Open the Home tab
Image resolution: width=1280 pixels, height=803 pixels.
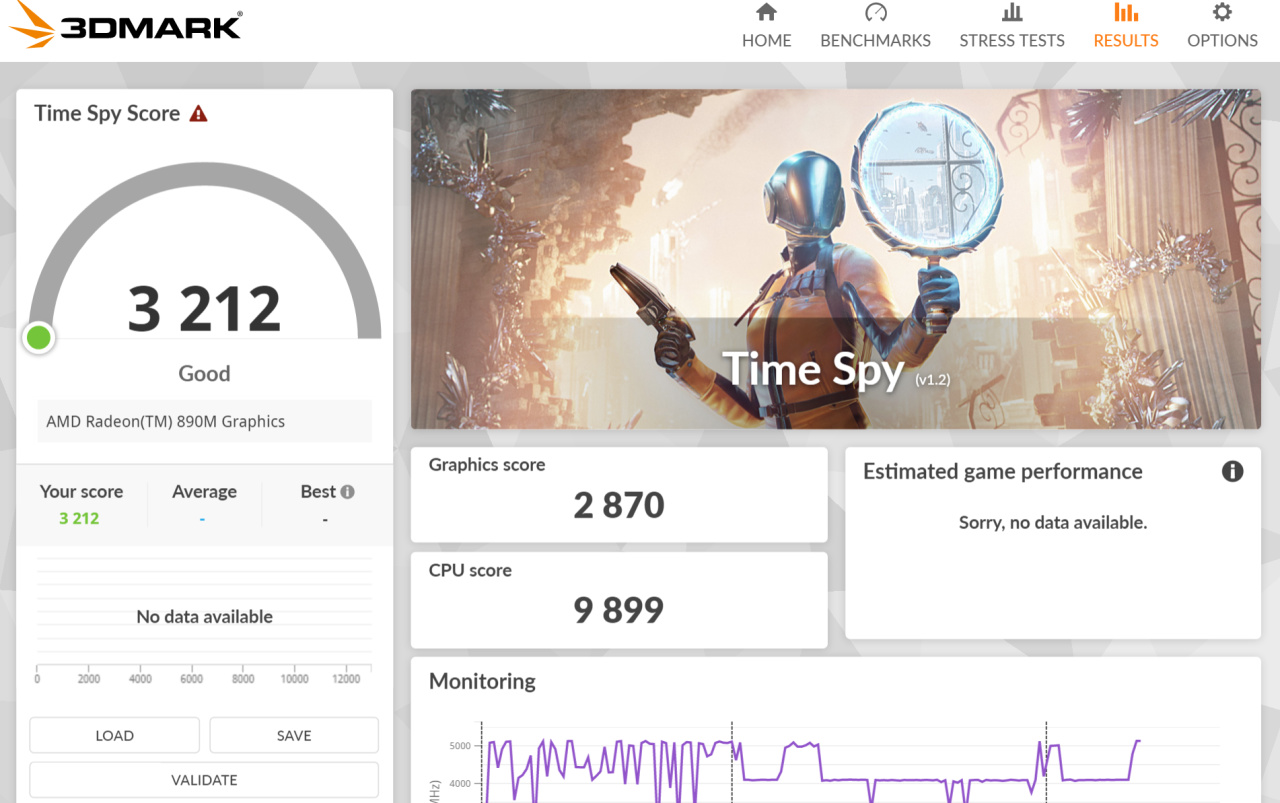tap(766, 27)
